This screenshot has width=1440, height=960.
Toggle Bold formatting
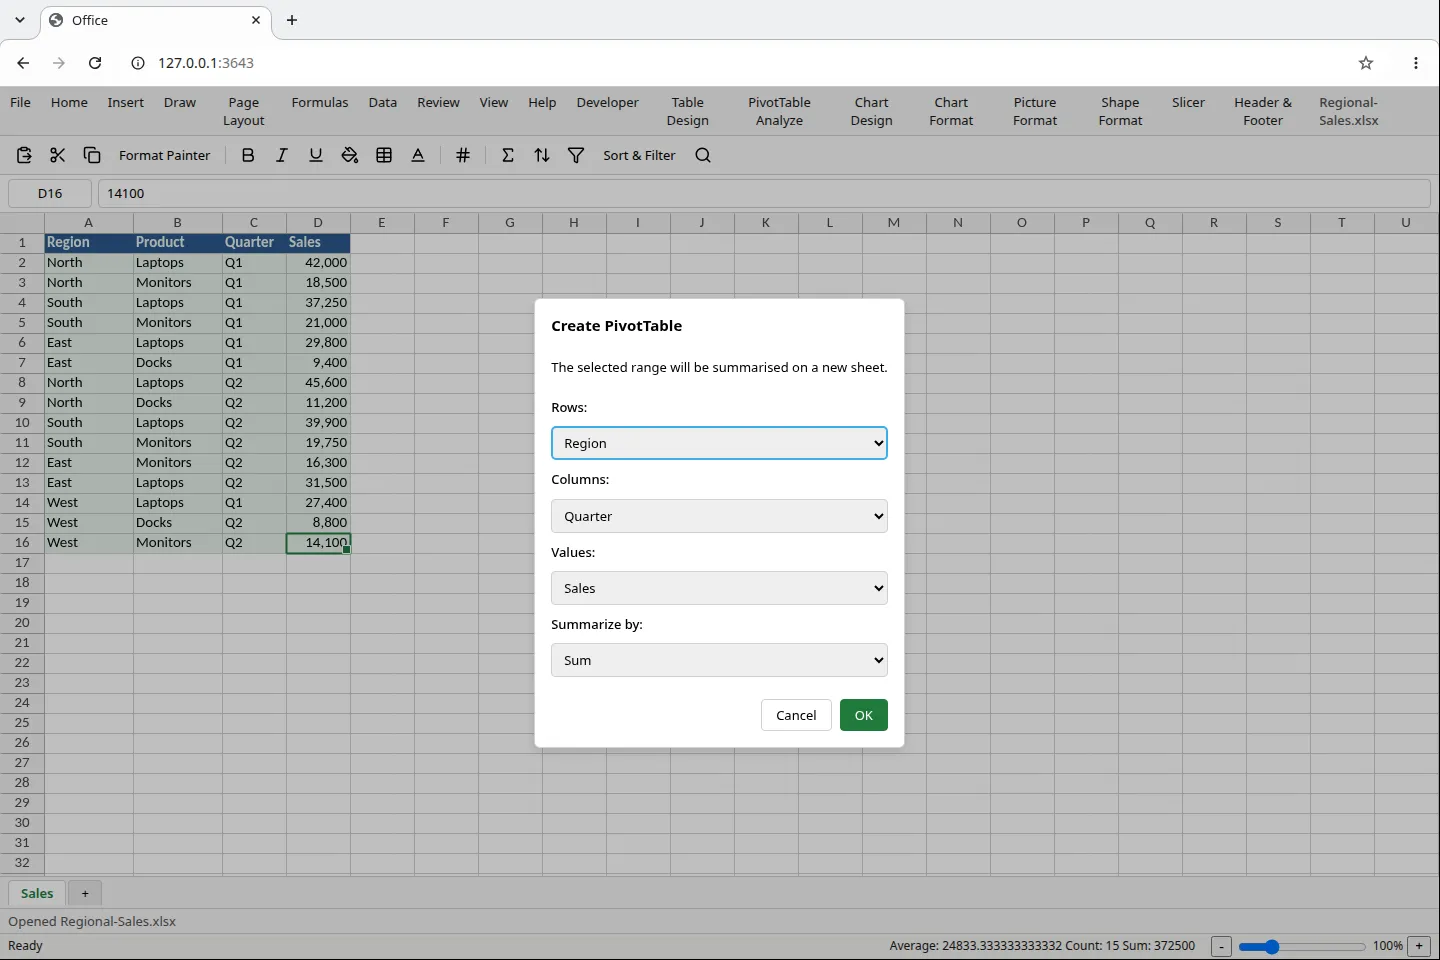[x=248, y=155]
